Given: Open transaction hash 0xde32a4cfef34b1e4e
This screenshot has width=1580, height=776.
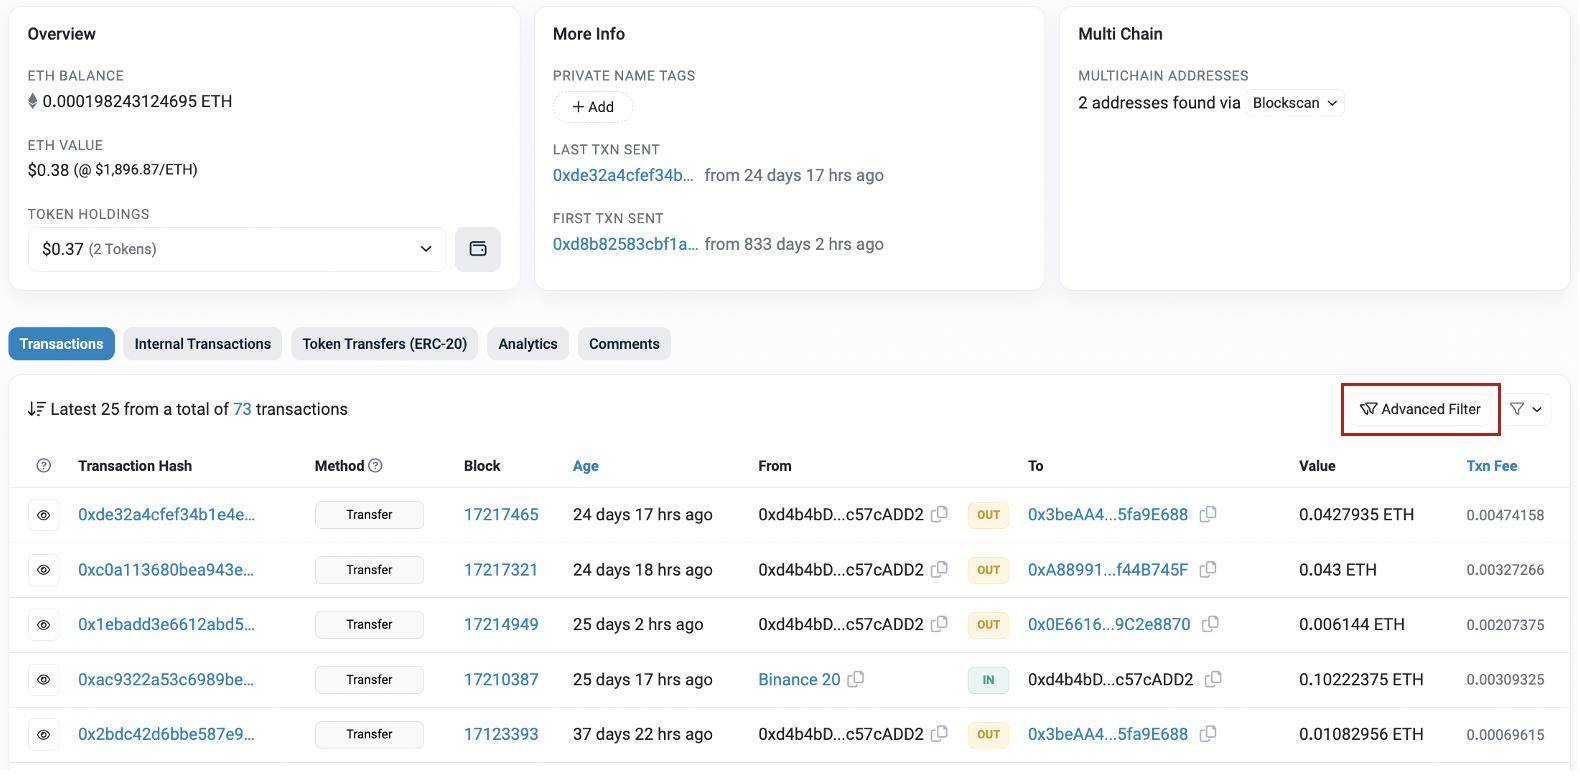Looking at the screenshot, I should (x=166, y=514).
